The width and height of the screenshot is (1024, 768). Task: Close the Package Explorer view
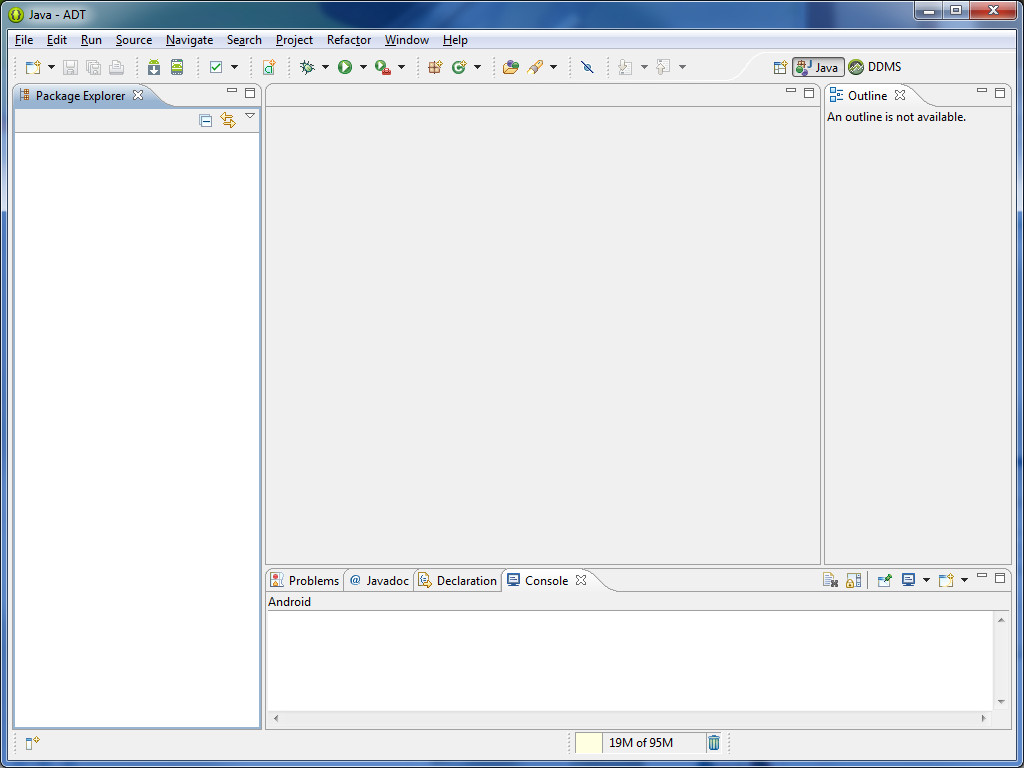138,95
